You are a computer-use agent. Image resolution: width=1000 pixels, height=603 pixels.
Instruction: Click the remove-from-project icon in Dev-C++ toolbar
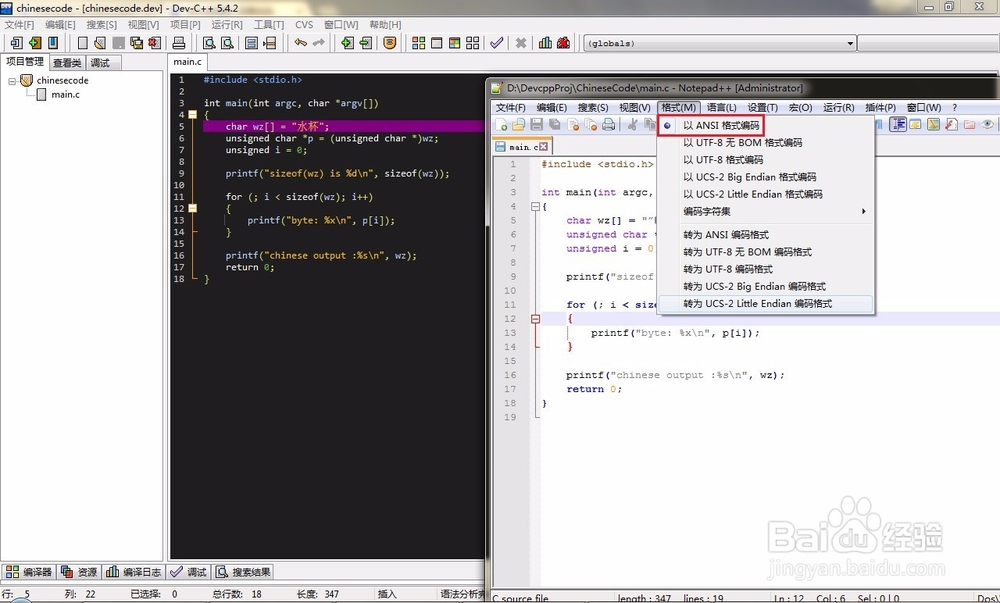(365, 43)
